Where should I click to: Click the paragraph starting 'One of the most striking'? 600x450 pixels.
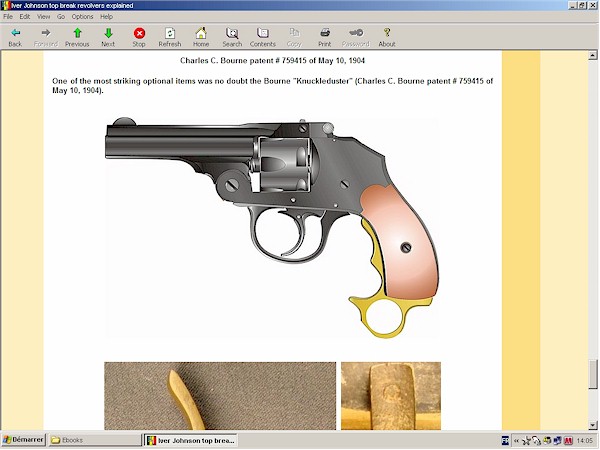click(272, 86)
